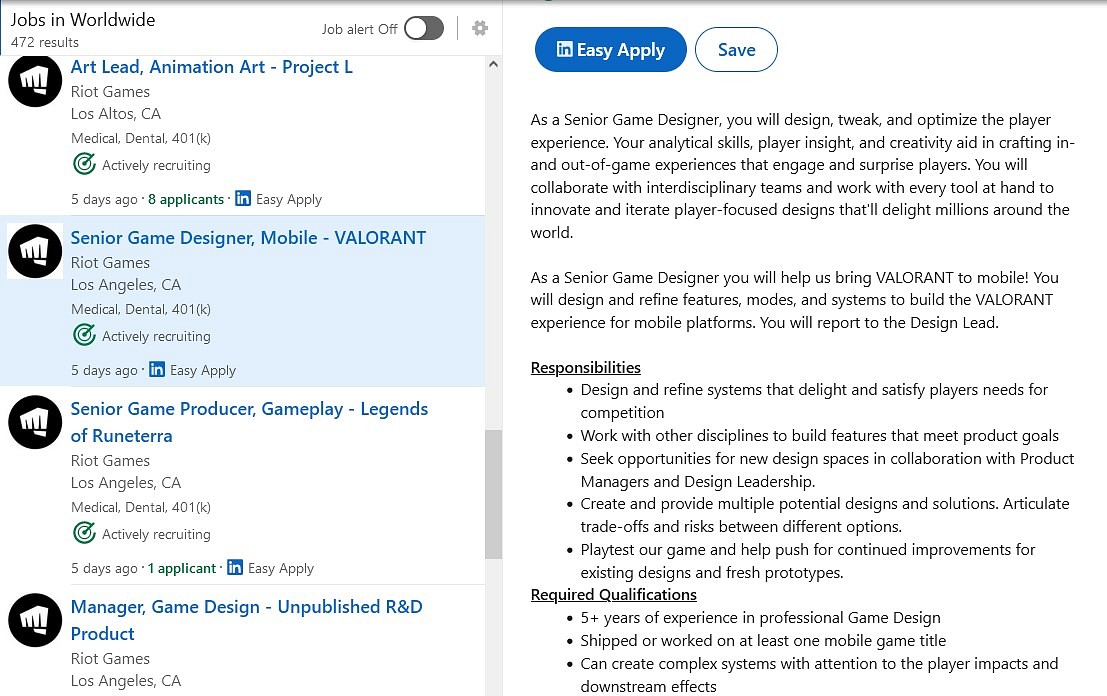This screenshot has width=1107, height=696.
Task: Click Medical, Dental, 401(k) under Art Lead job
Action: pyautogui.click(x=140, y=138)
